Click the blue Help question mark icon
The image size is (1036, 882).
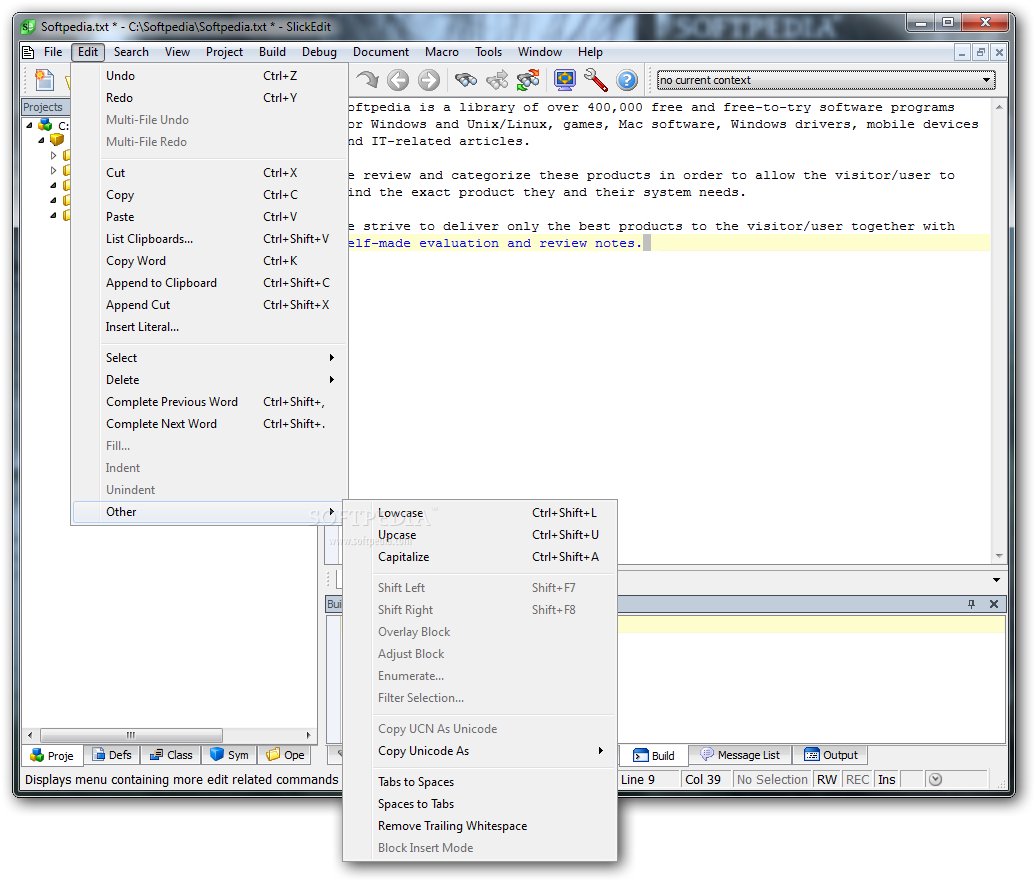(x=627, y=80)
